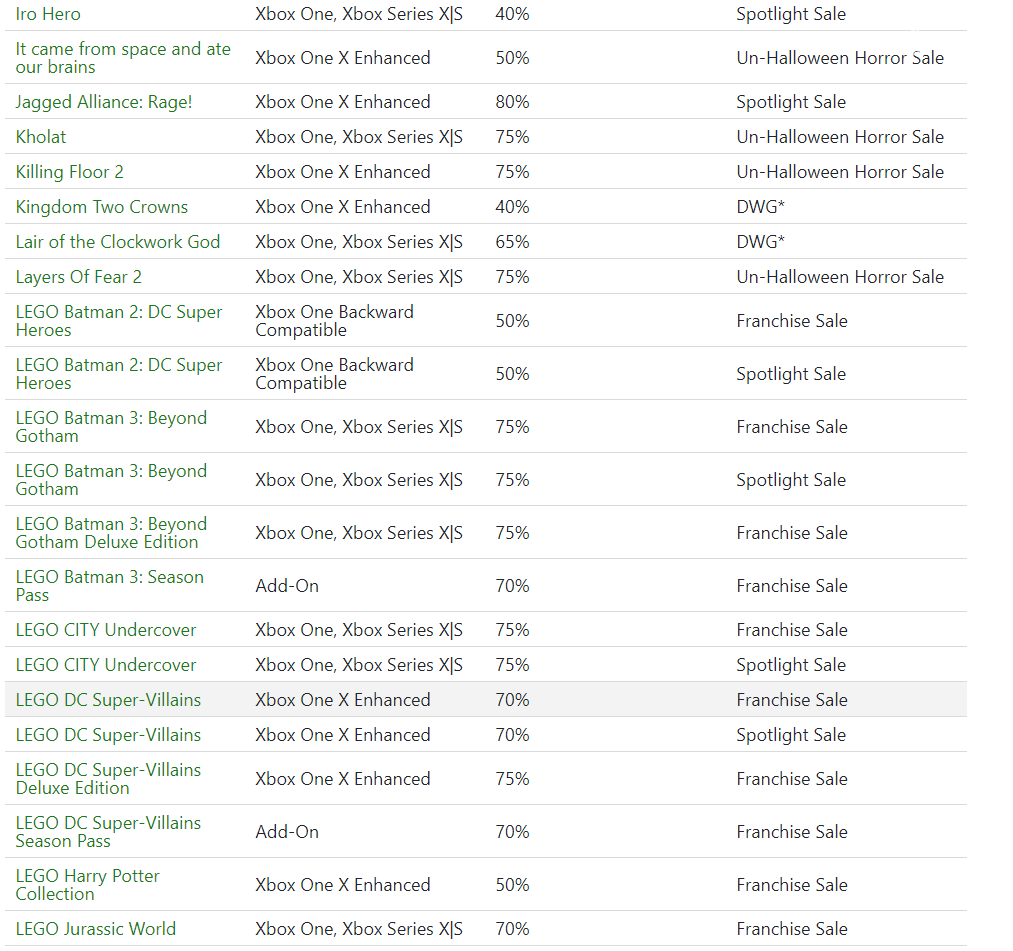
Task: Click the 65% discount for Clockwork God
Action: pos(512,242)
